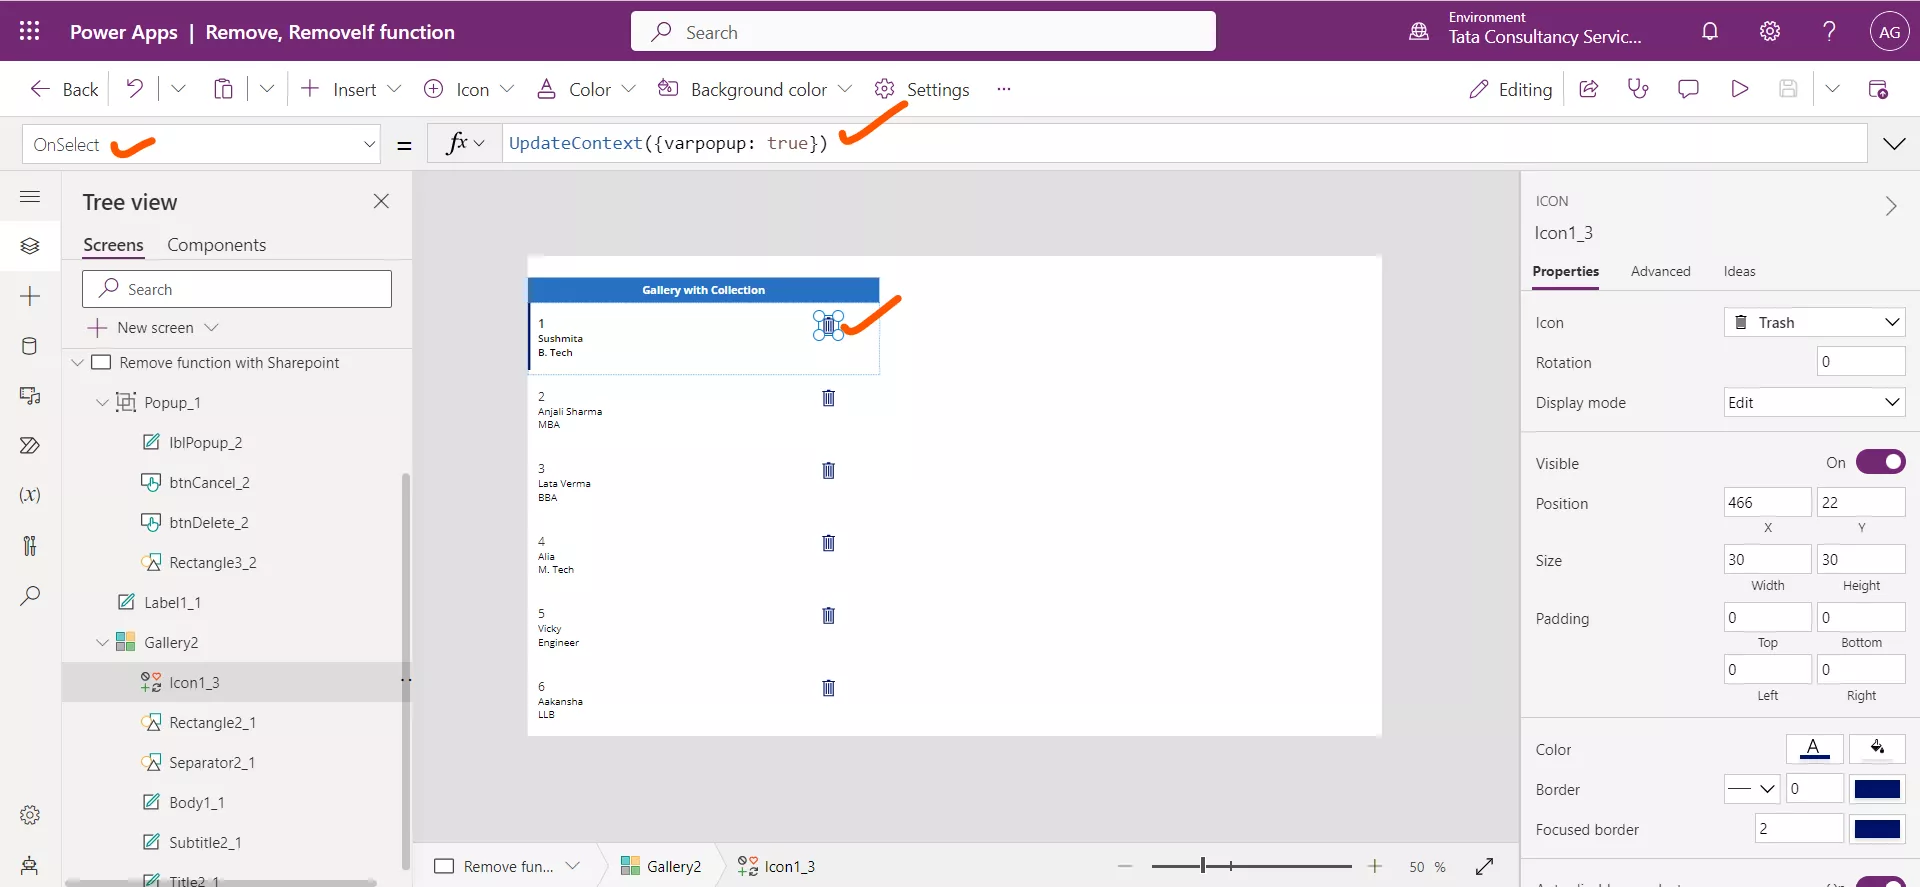This screenshot has width=1920, height=887.
Task: Open the Icon toolbar menu
Action: tap(468, 89)
